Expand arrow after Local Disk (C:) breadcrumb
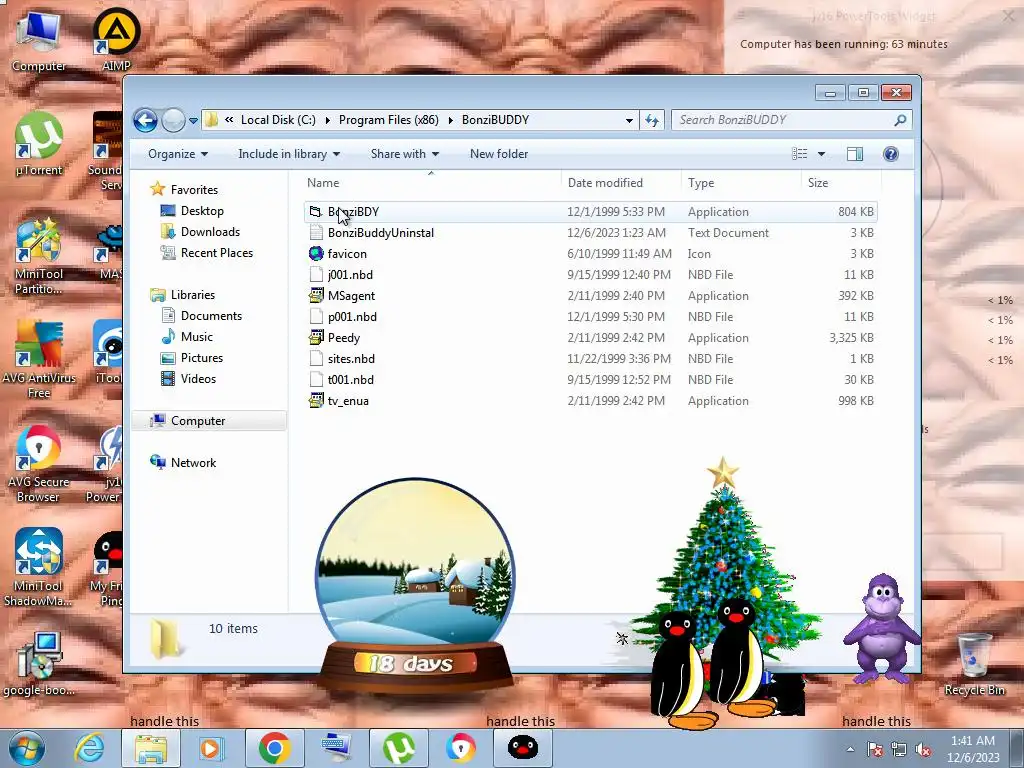 pos(327,120)
